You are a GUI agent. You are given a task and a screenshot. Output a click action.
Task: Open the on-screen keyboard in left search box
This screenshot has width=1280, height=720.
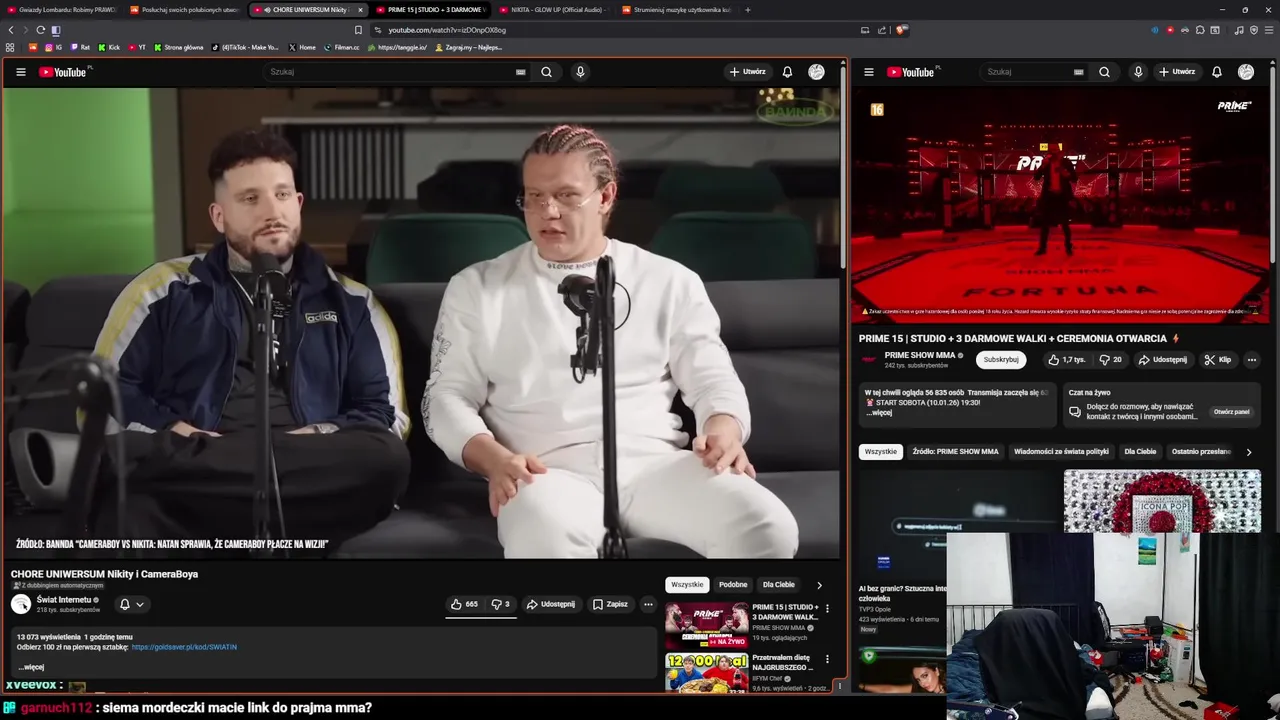click(x=520, y=72)
